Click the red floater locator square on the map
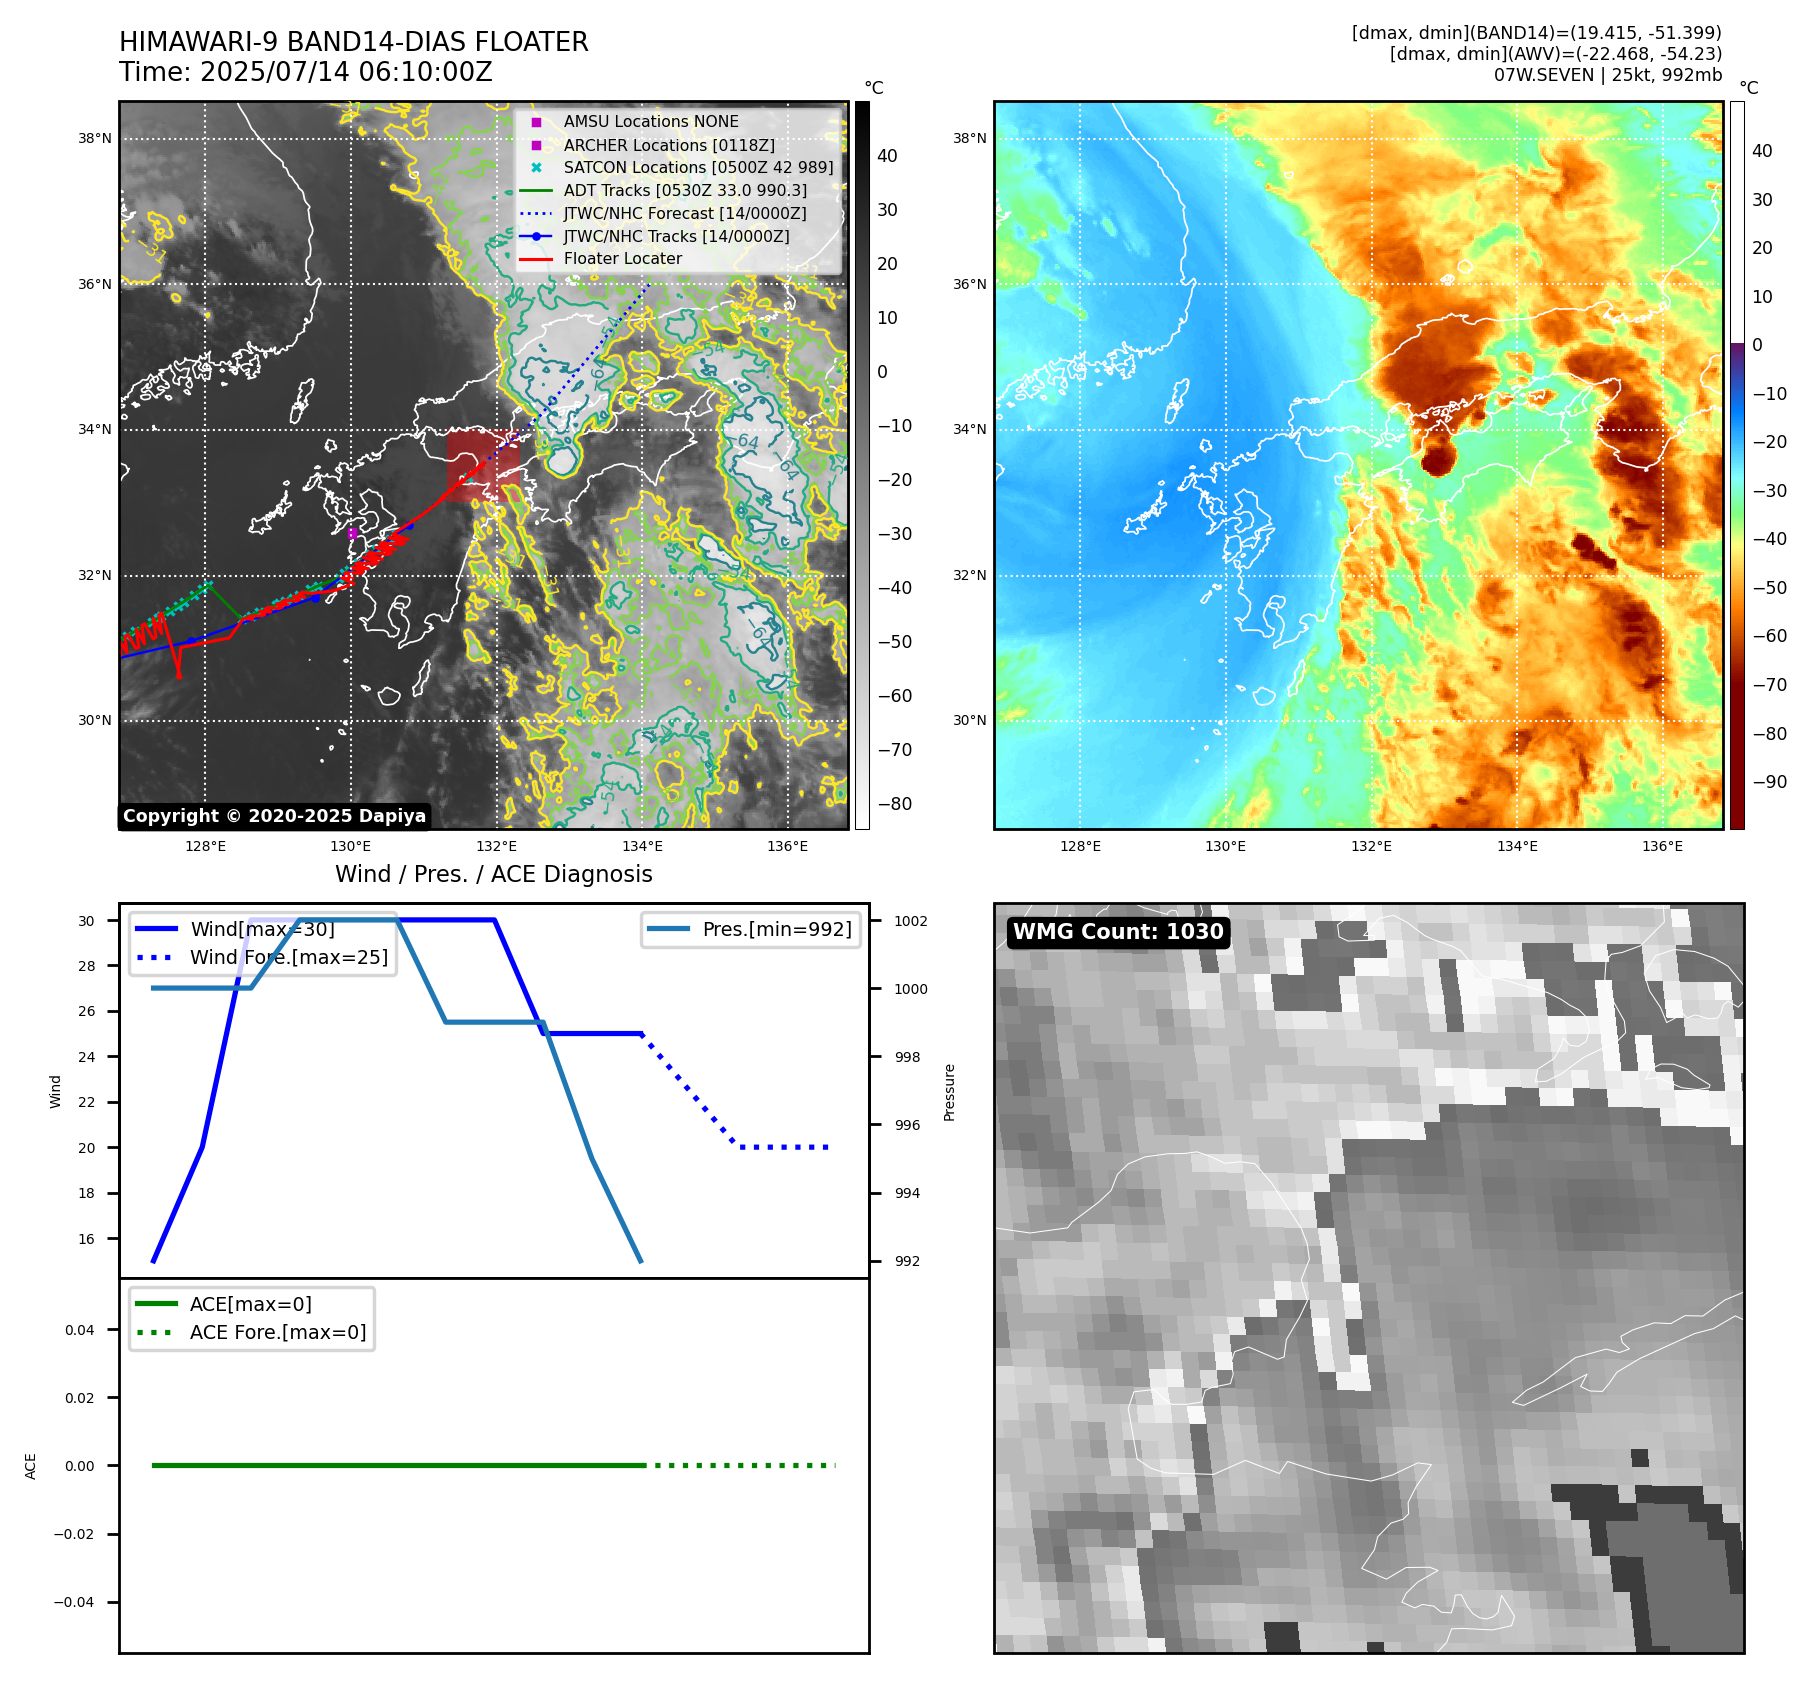 (x=483, y=466)
